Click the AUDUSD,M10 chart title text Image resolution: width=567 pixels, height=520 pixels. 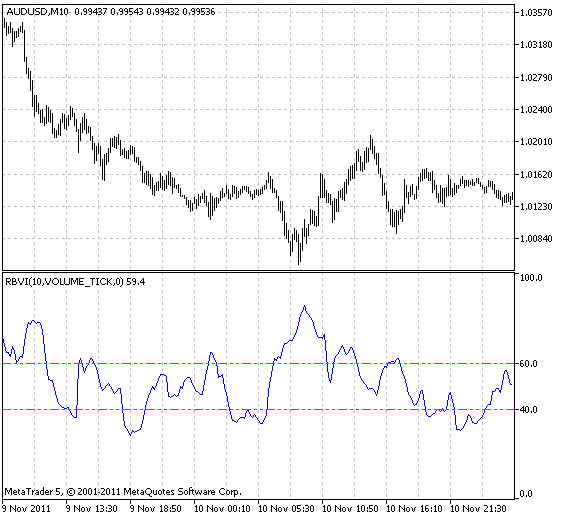[x=37, y=12]
